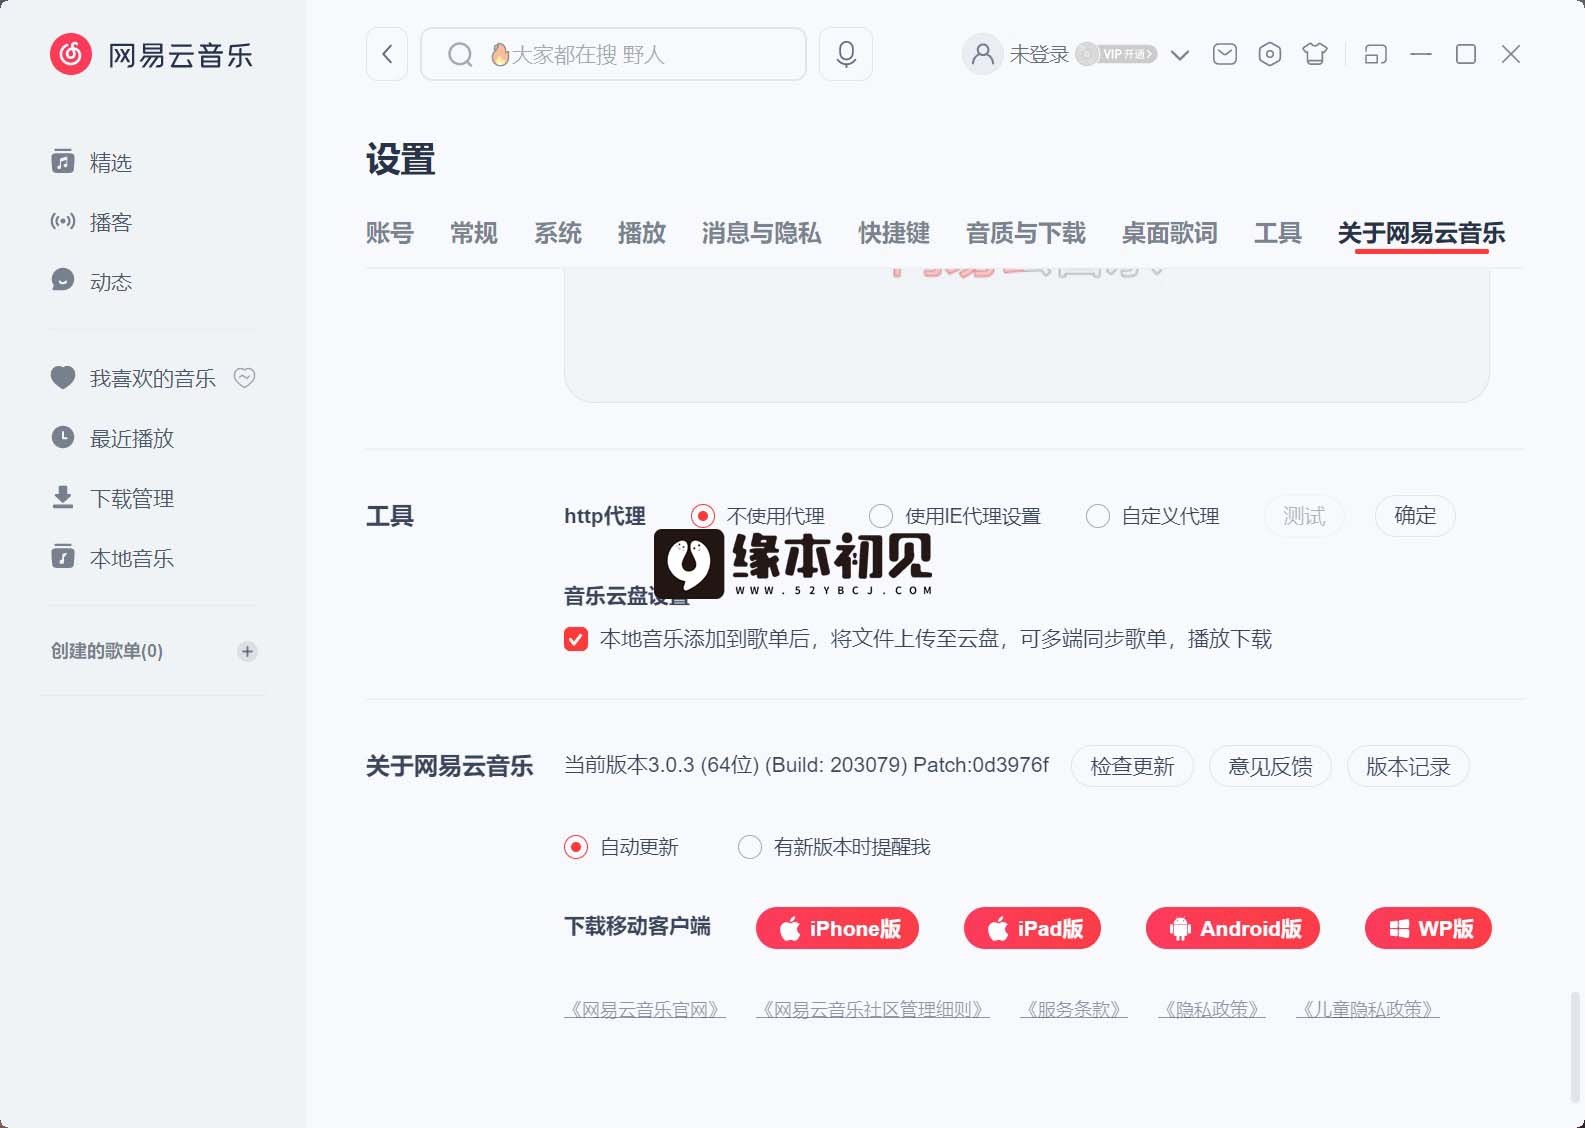Click the settings page vertical scrollbar
The height and width of the screenshot is (1128, 1585).
coord(1576,1047)
